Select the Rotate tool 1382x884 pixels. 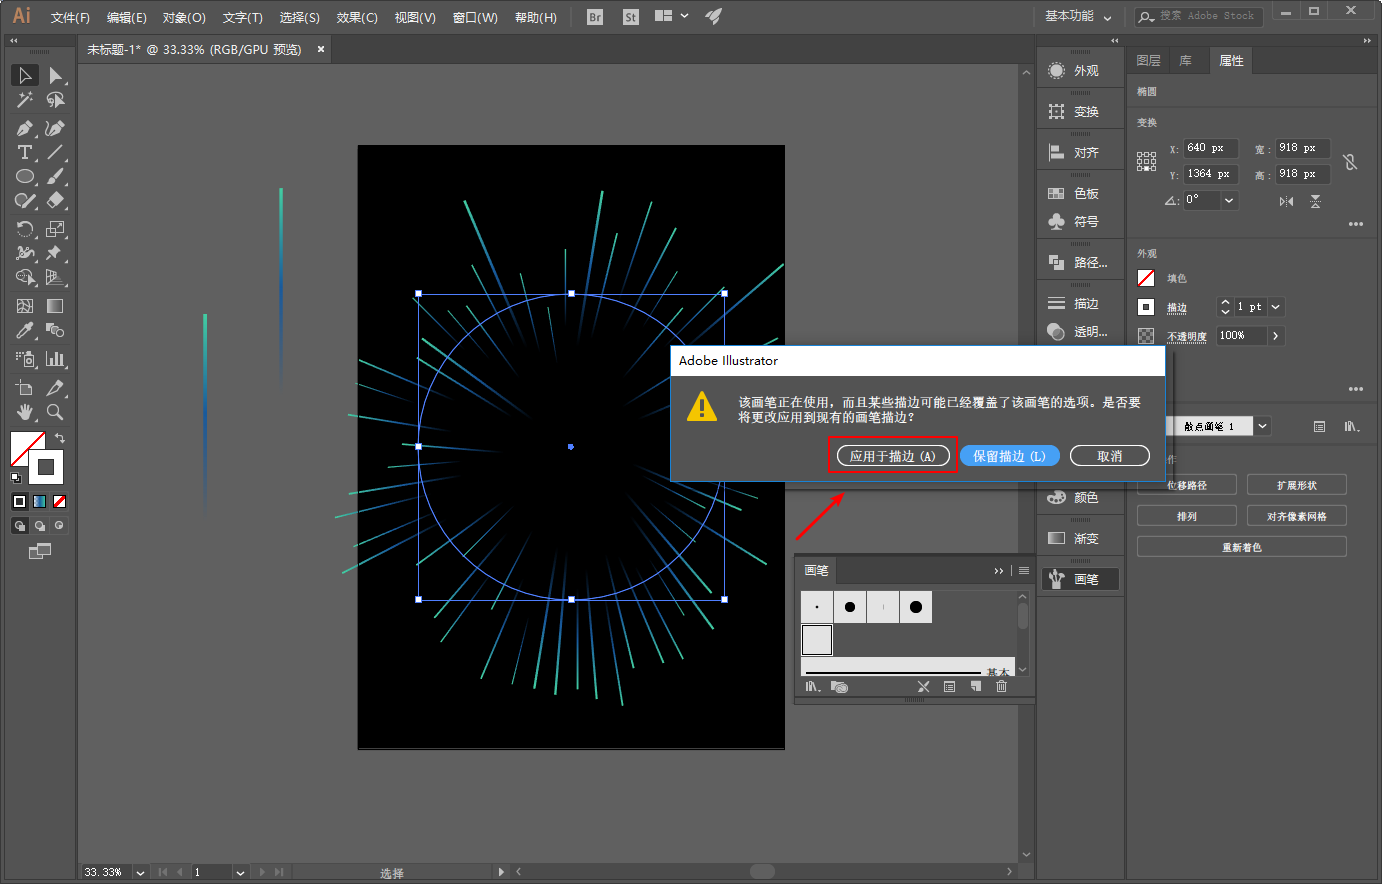click(x=25, y=229)
